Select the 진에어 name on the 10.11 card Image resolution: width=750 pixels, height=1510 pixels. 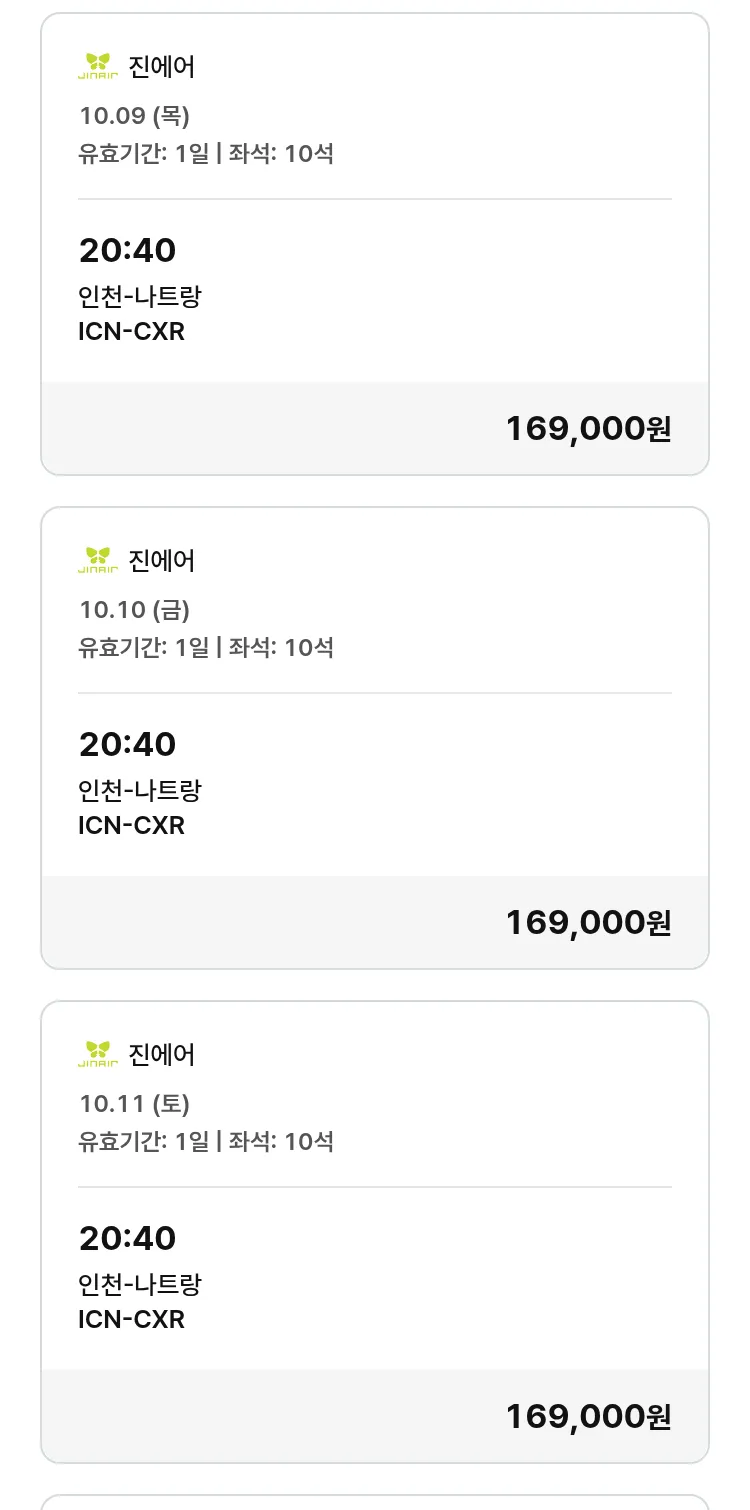(x=162, y=1055)
